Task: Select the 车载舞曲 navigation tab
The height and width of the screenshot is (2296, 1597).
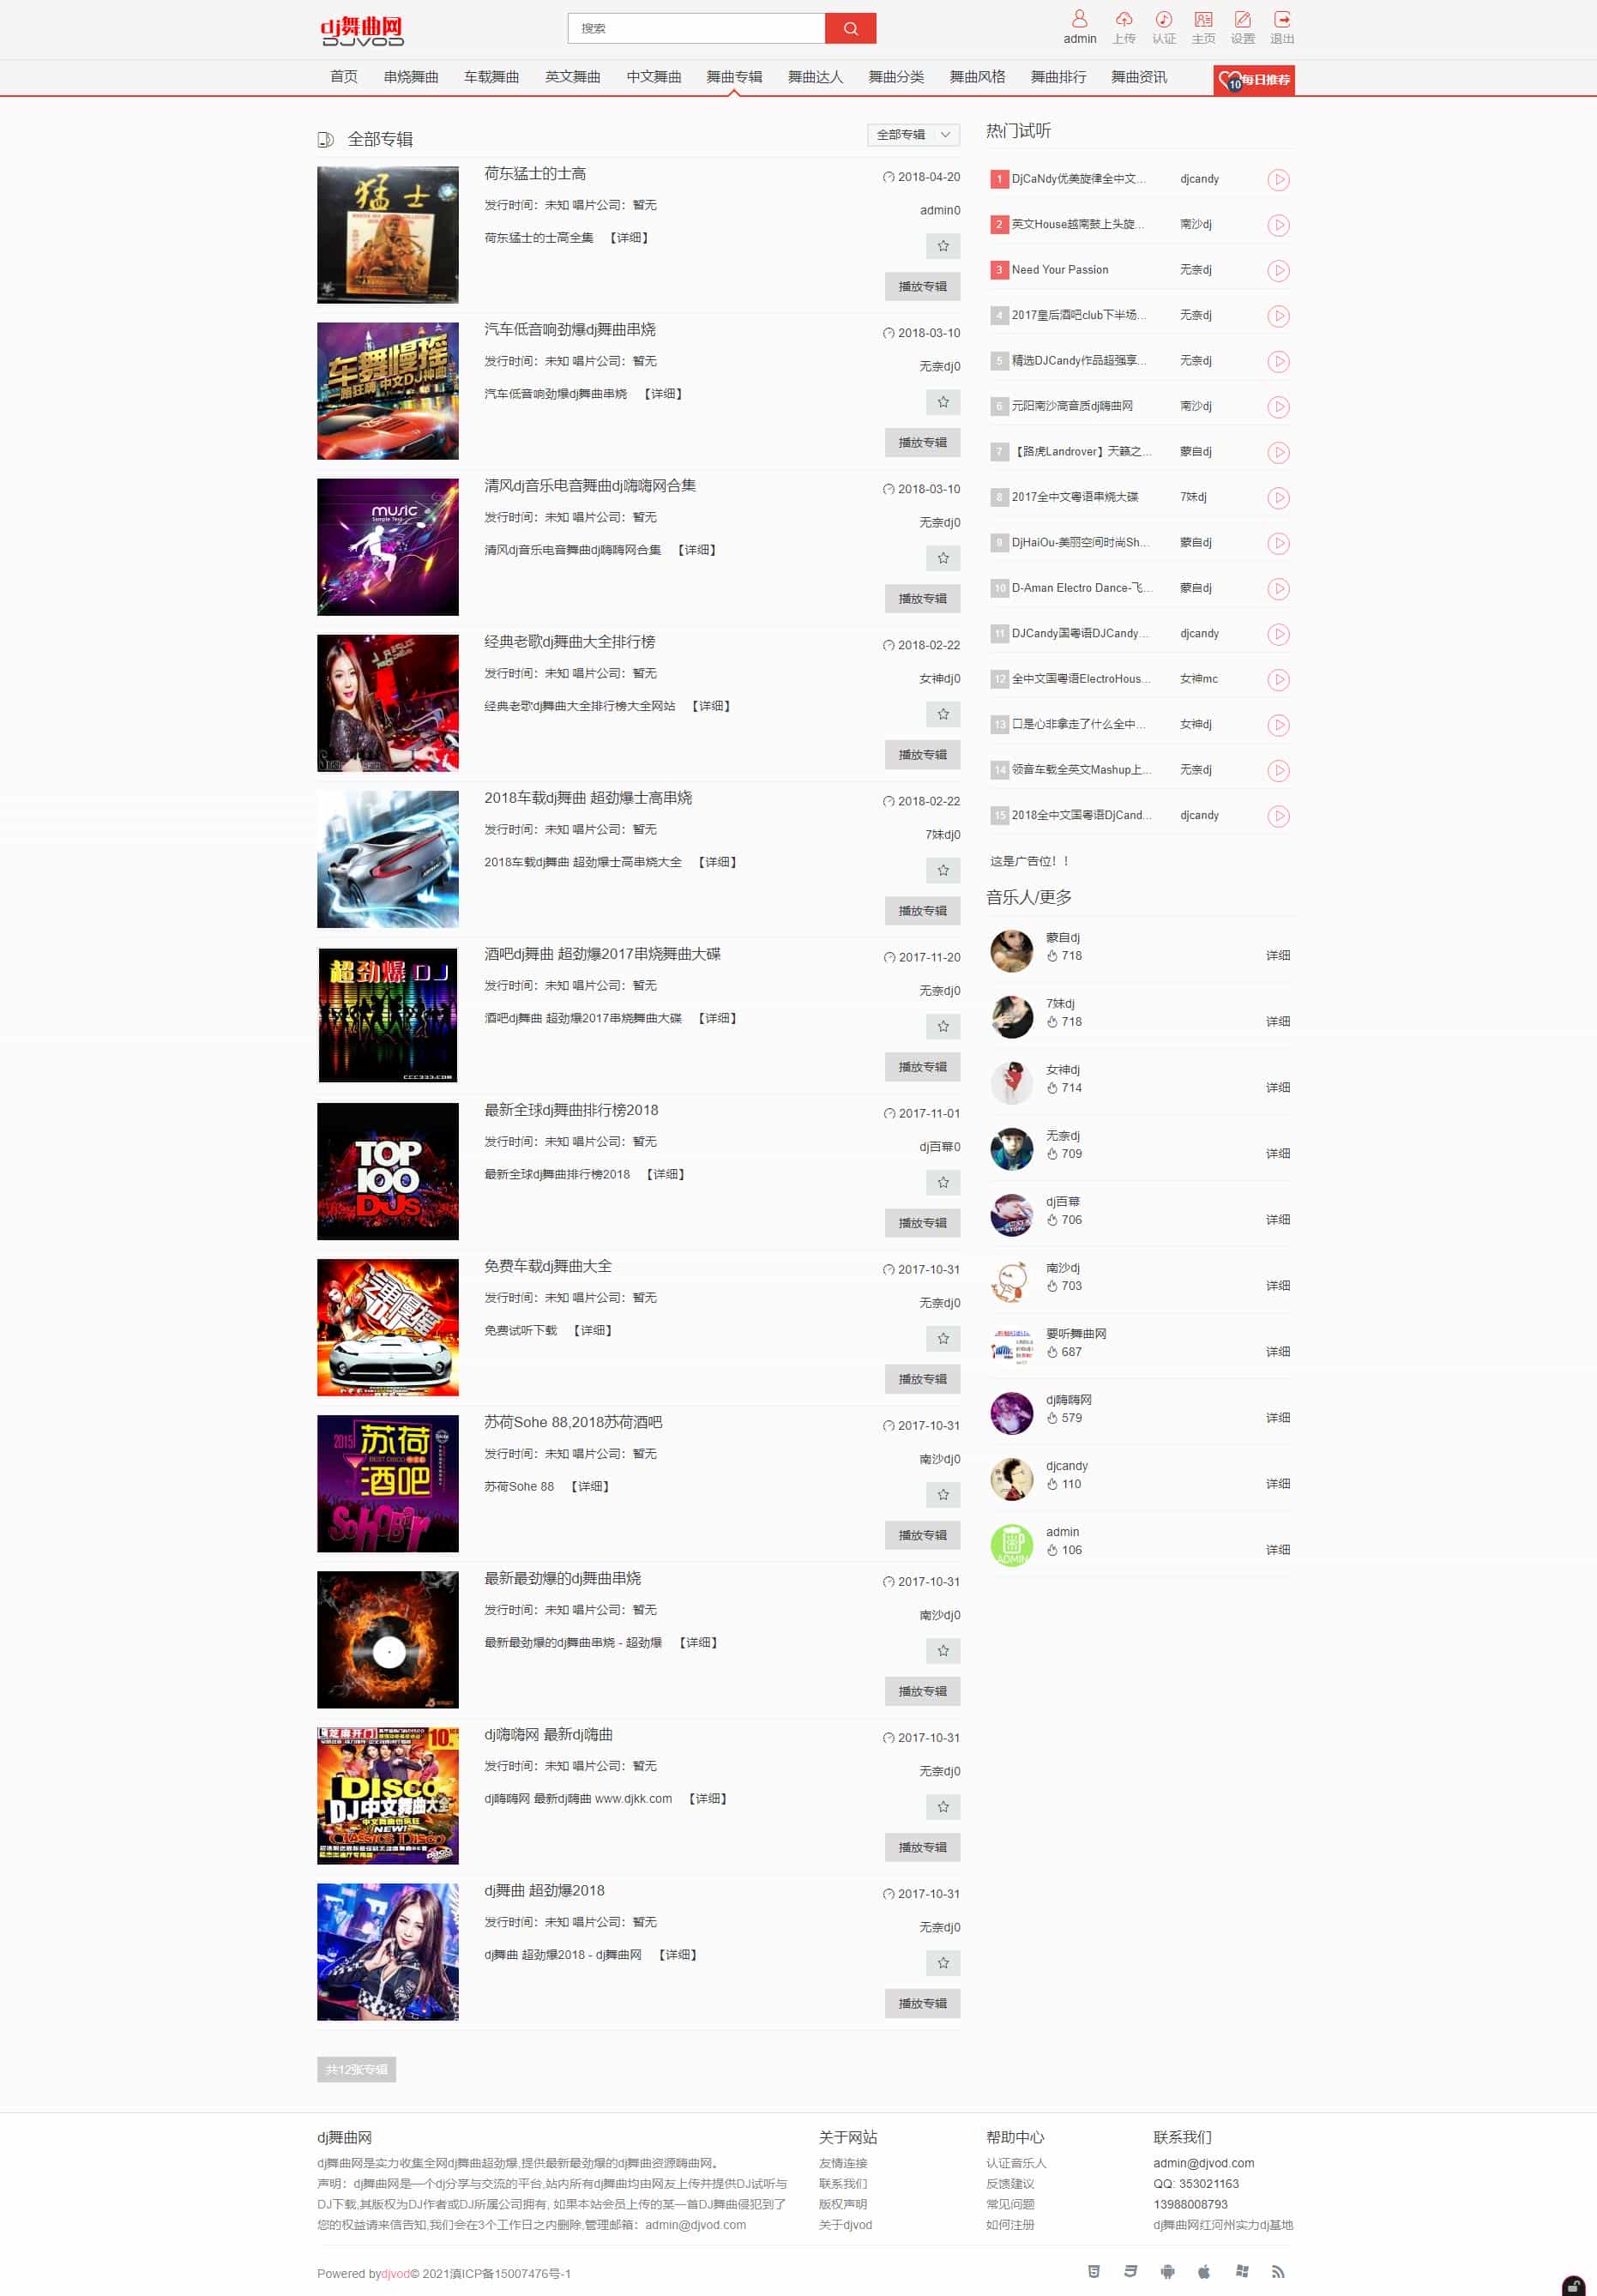Action: pyautogui.click(x=491, y=77)
